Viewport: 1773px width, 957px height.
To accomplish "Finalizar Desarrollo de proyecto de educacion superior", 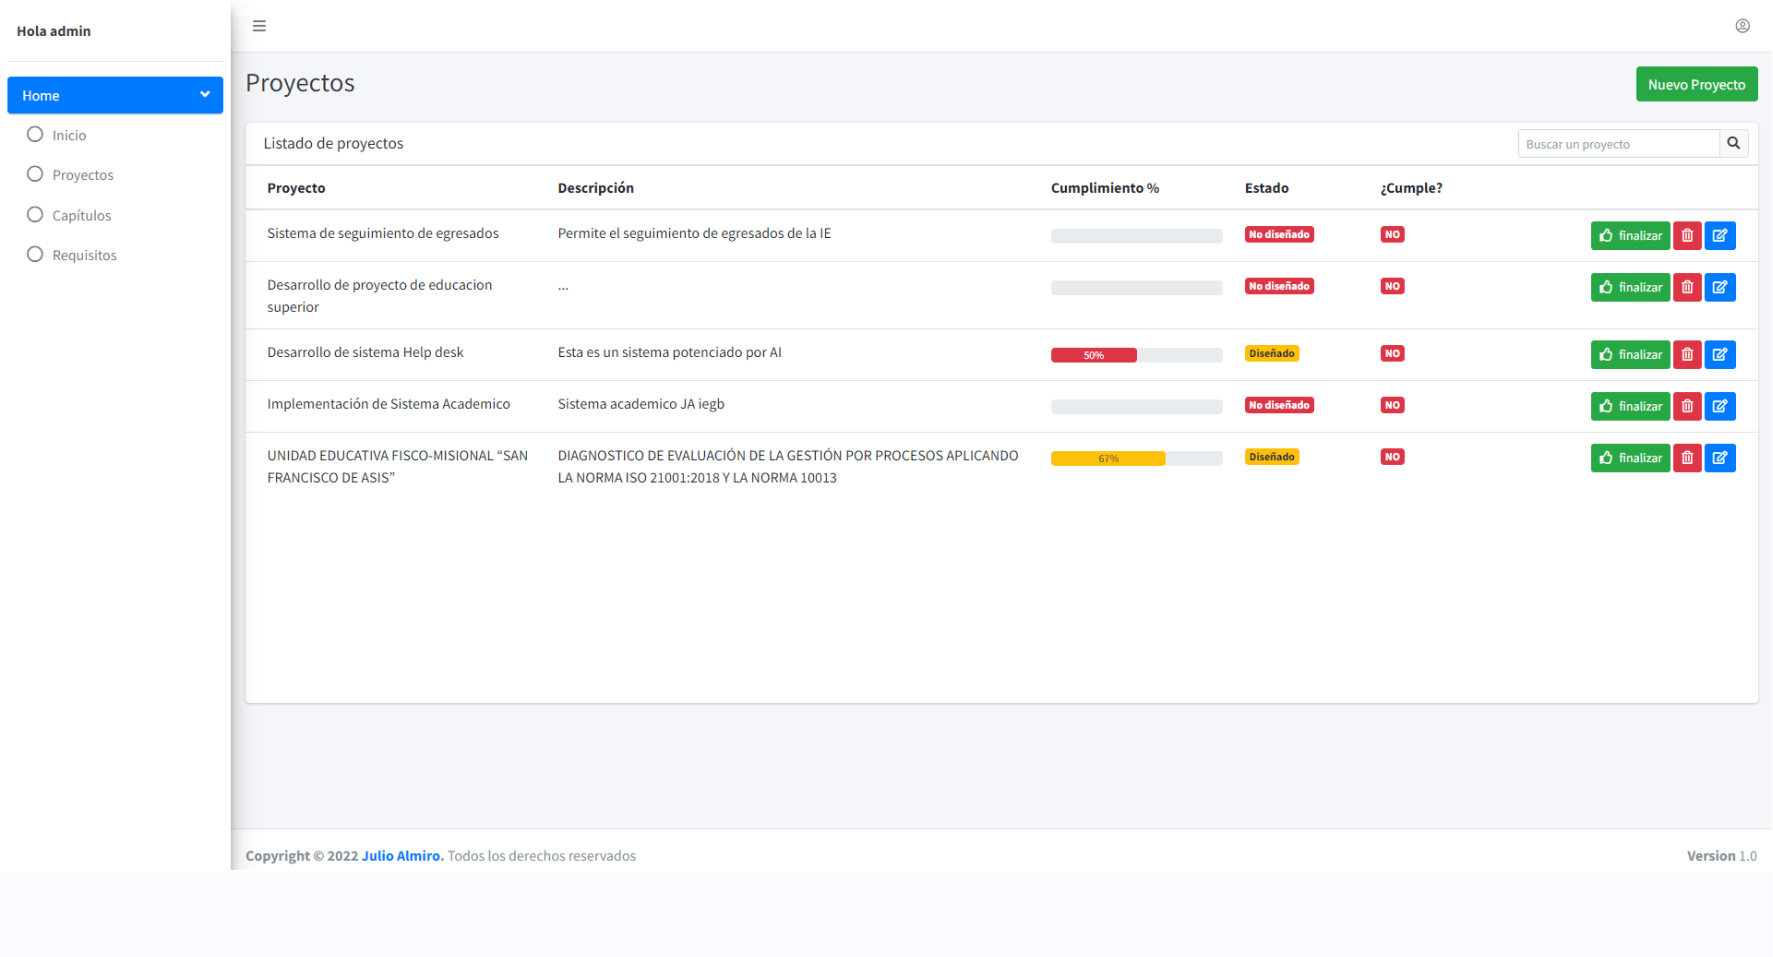I will (x=1630, y=288).
